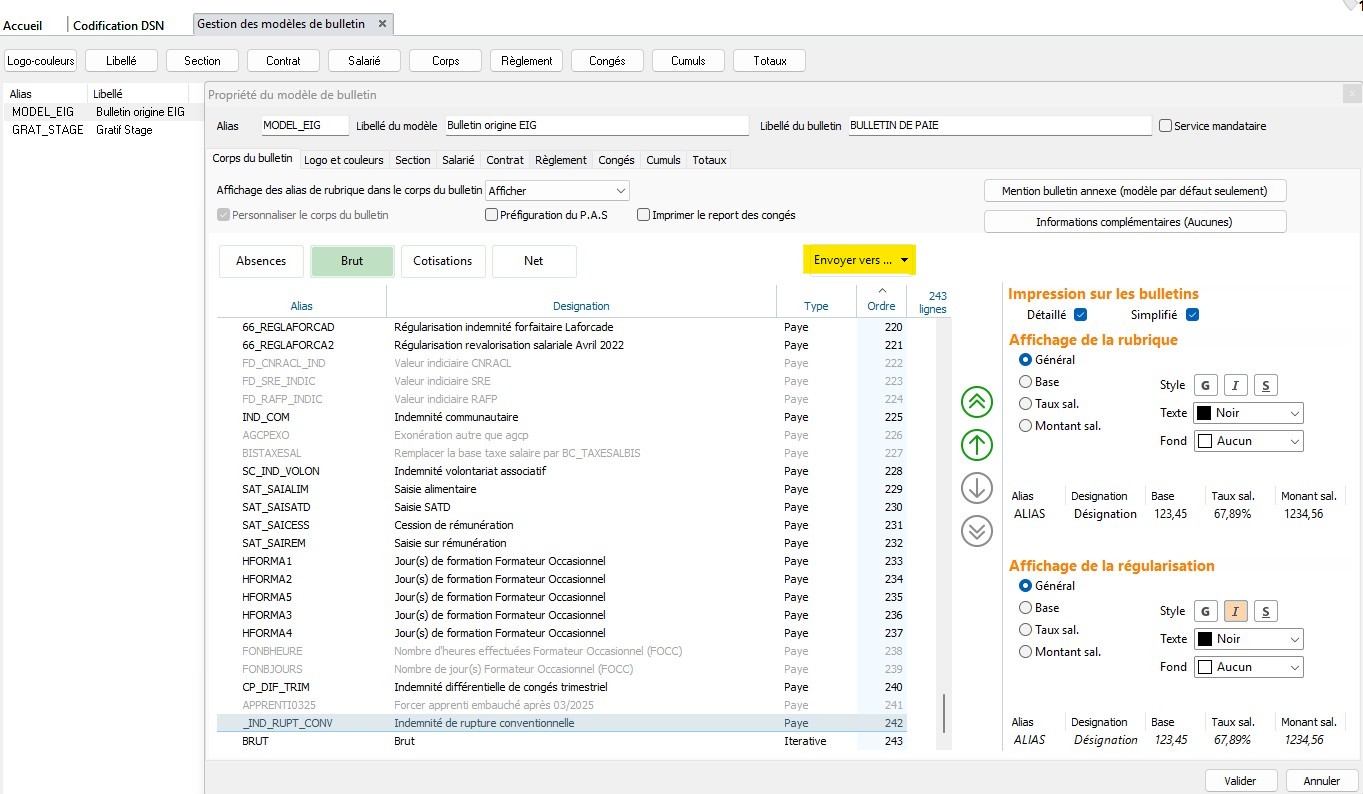Close the Gestion des modèles de bulletin tab
The width and height of the screenshot is (1363, 794).
384,23
